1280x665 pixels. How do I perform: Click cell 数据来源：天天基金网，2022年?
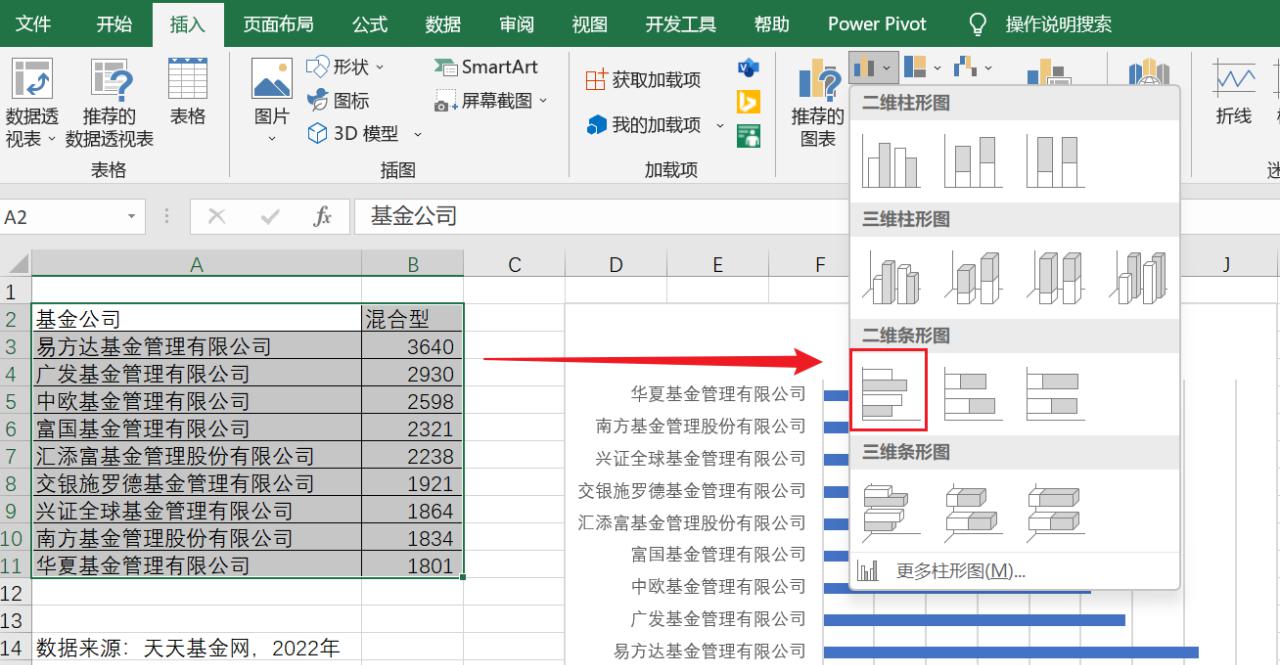tap(188, 648)
